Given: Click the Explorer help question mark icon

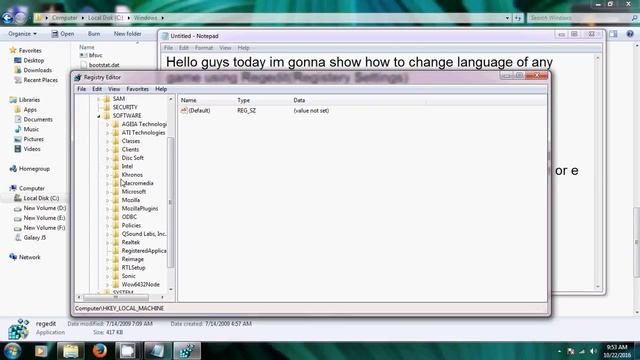Looking at the screenshot, I should [x=630, y=34].
